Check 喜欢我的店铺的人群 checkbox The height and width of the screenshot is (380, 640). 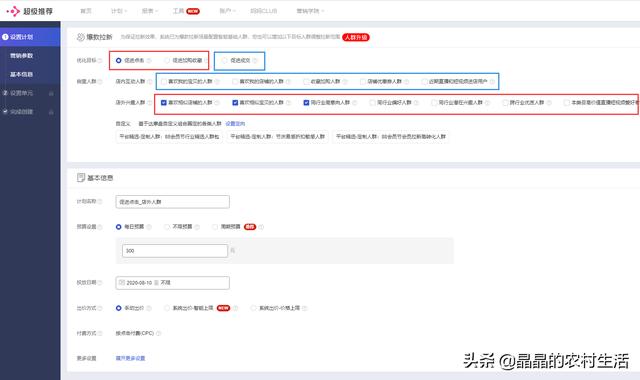pos(235,82)
